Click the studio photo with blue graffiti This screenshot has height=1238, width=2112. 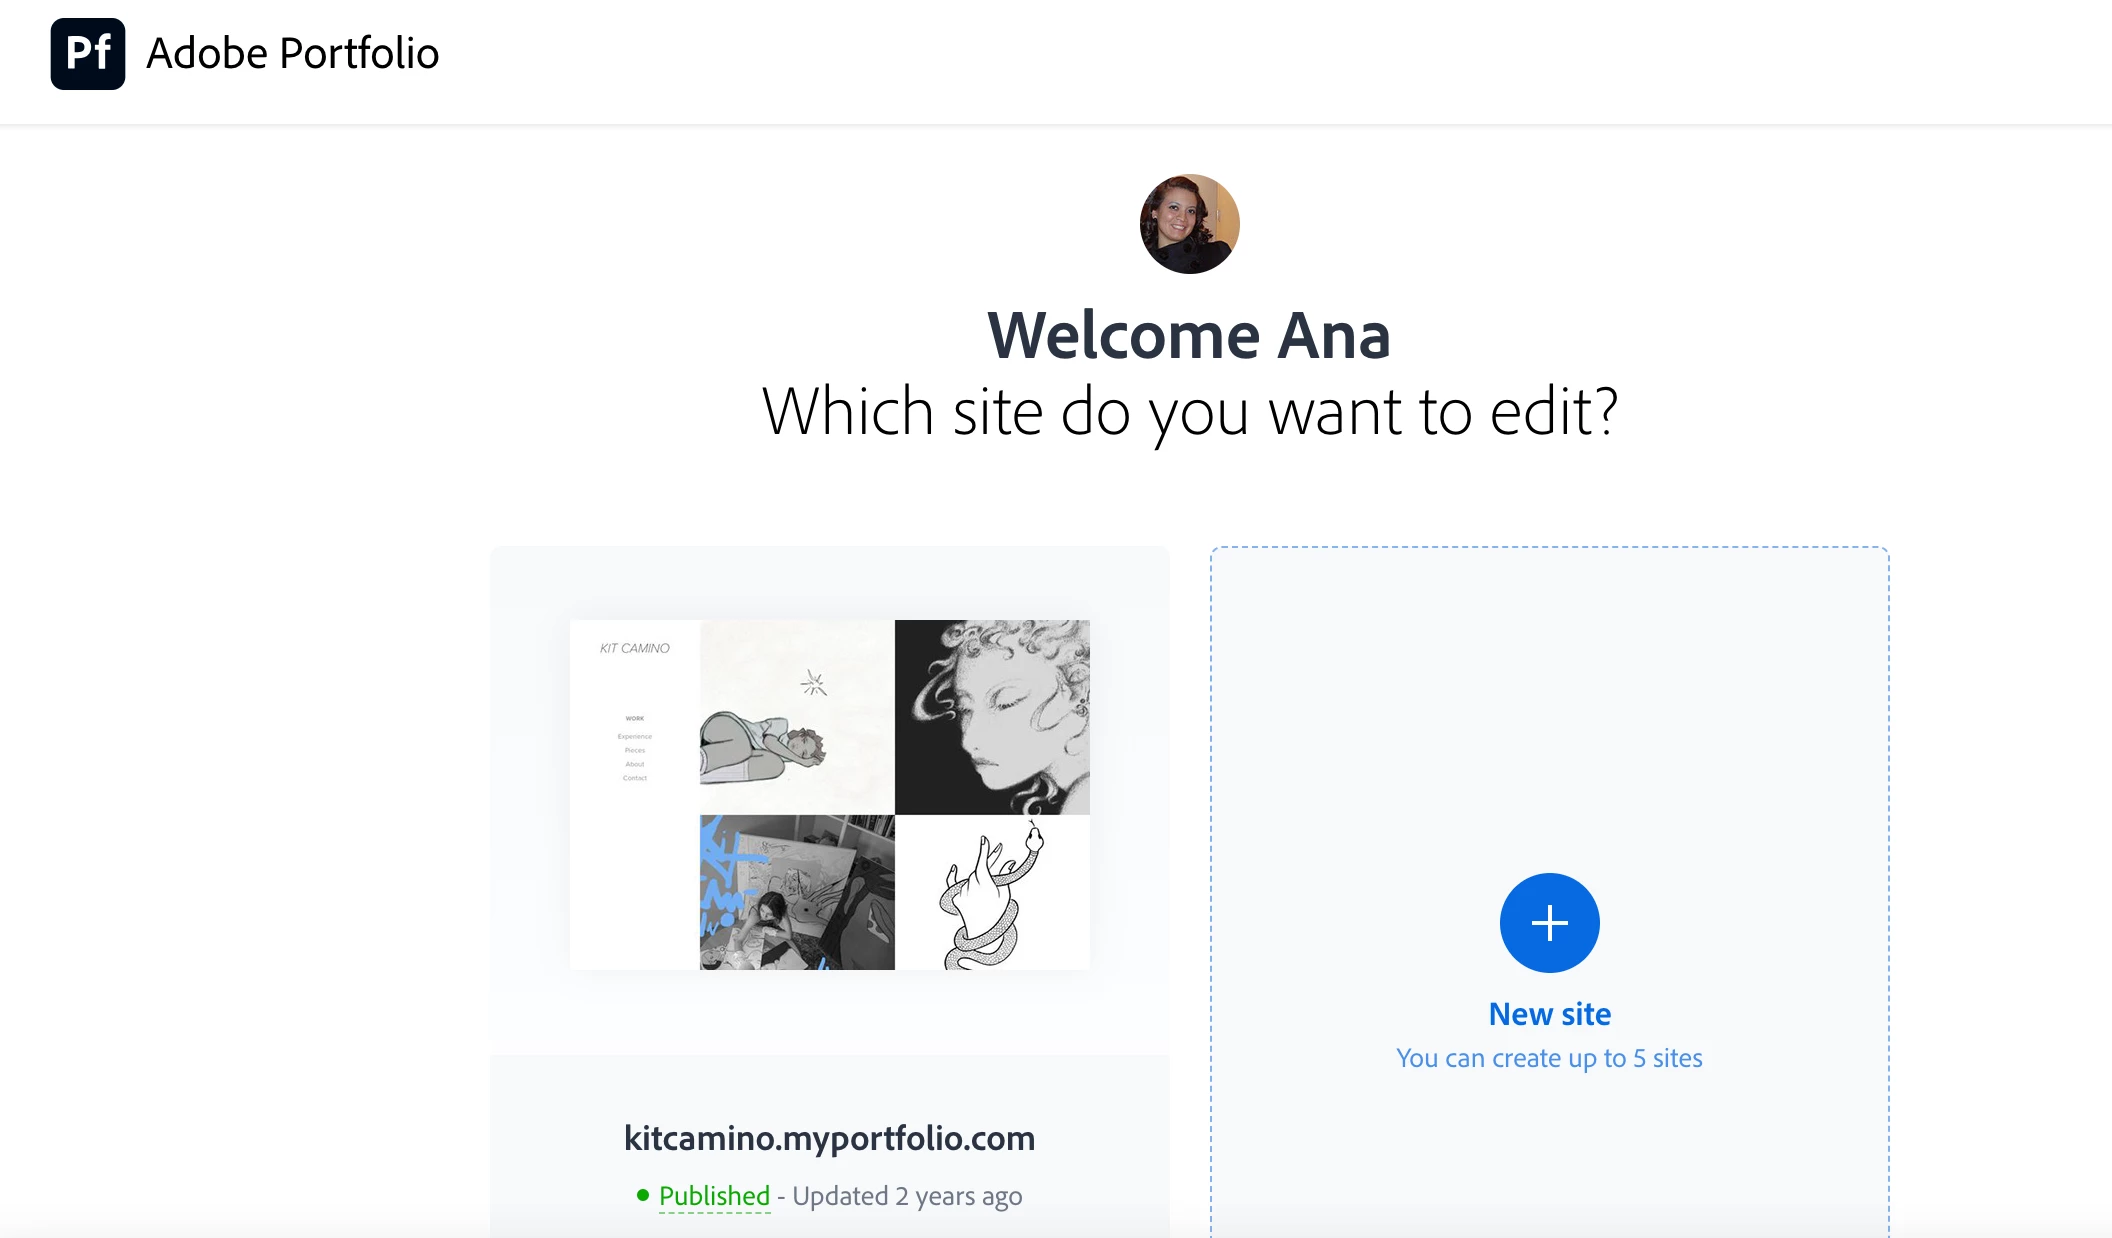[796, 892]
